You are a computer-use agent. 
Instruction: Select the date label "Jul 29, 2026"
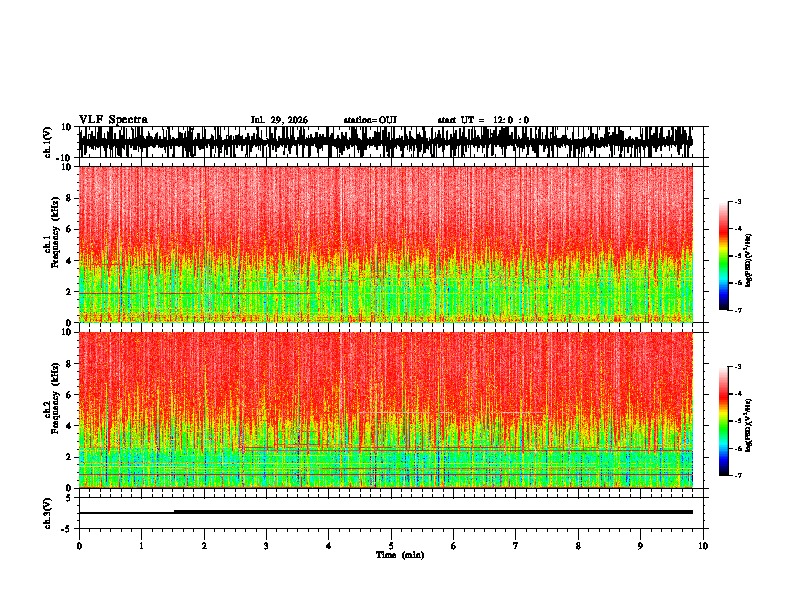pos(279,120)
